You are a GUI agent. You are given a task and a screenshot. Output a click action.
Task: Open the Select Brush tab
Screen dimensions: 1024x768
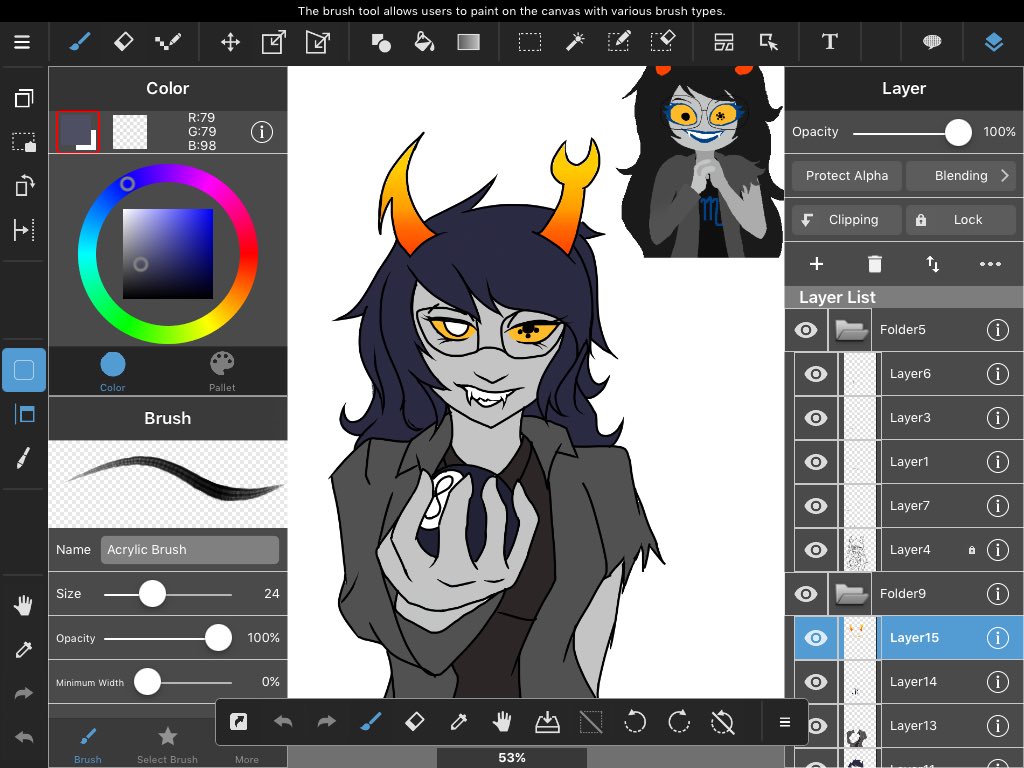tap(167, 744)
